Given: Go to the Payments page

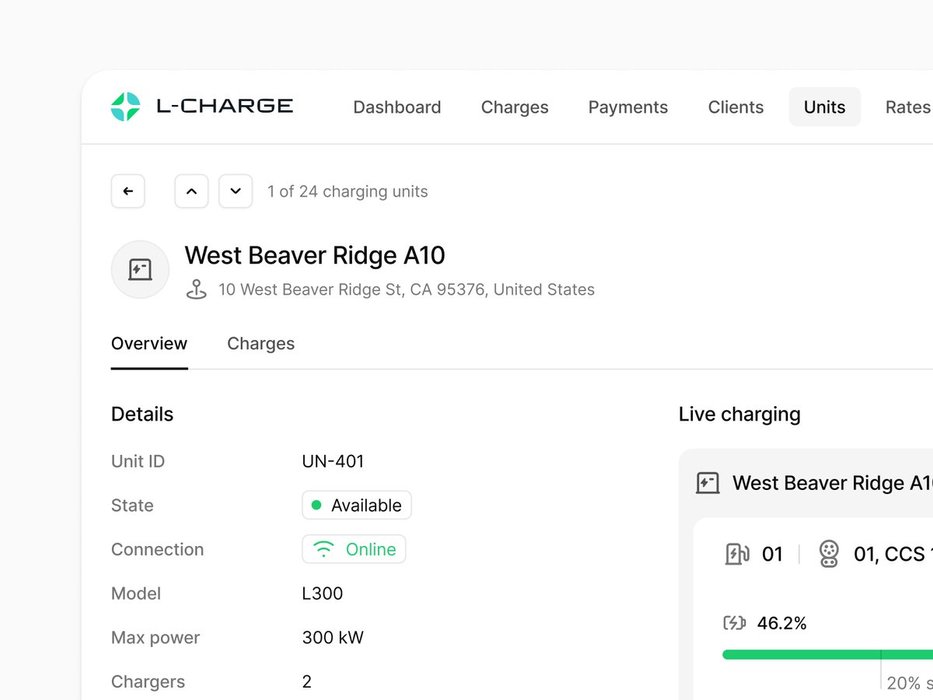Looking at the screenshot, I should pyautogui.click(x=628, y=107).
